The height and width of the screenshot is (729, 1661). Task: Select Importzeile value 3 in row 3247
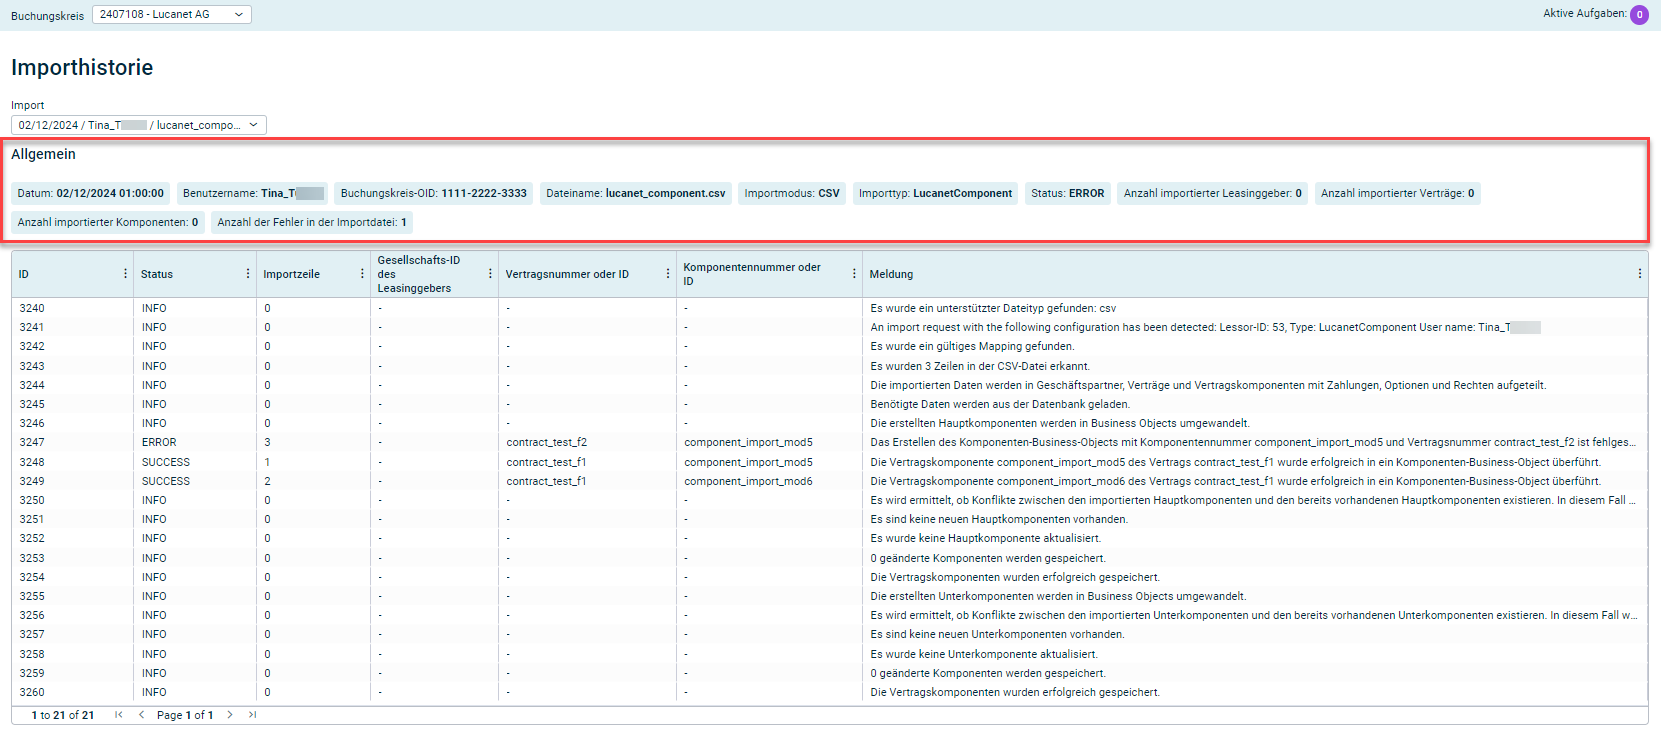[267, 442]
